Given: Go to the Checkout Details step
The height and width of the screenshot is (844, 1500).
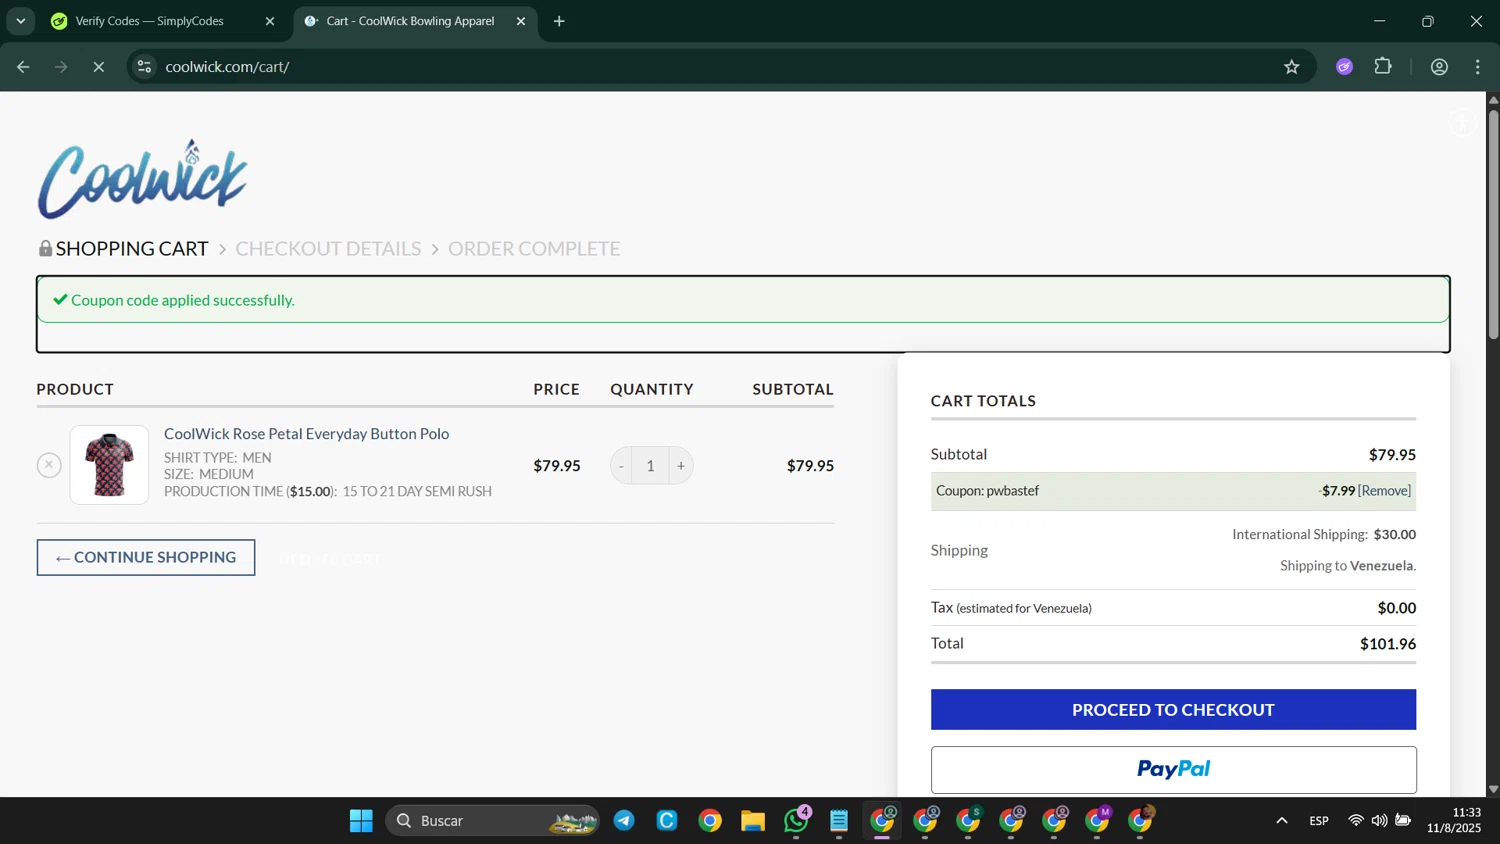Looking at the screenshot, I should point(328,248).
